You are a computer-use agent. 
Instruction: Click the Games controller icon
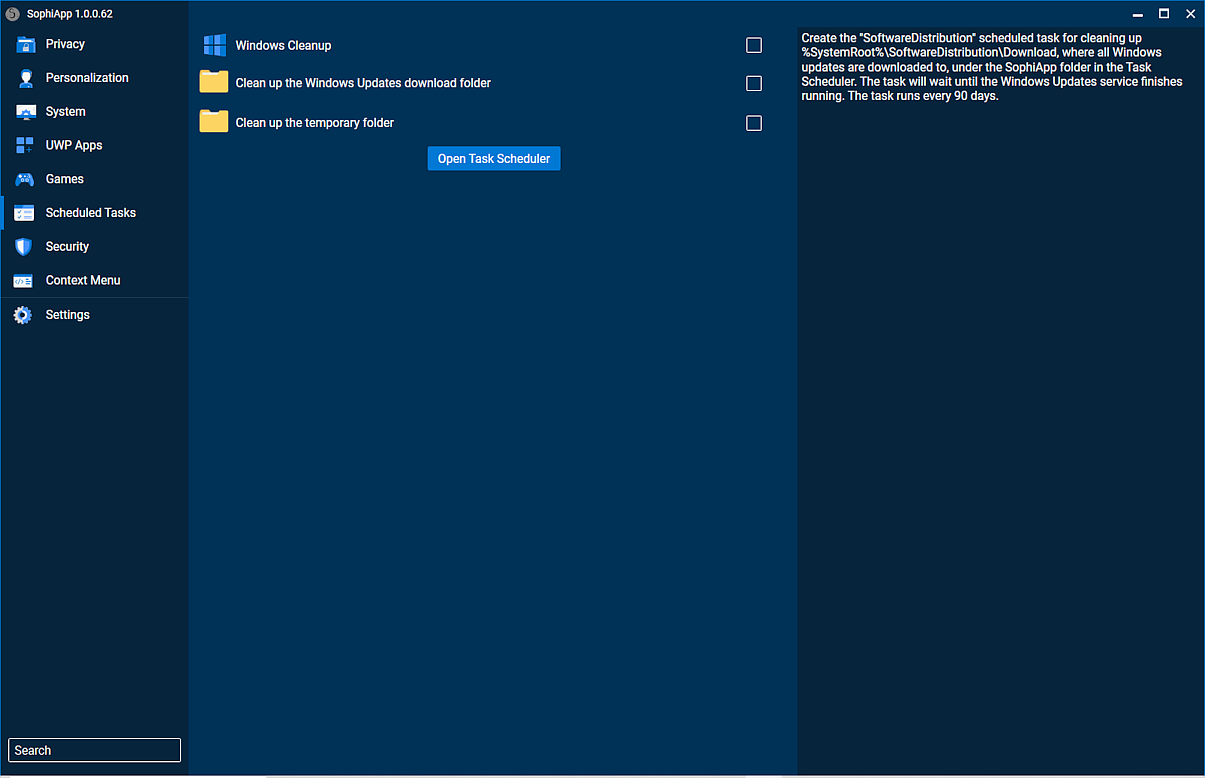25,179
